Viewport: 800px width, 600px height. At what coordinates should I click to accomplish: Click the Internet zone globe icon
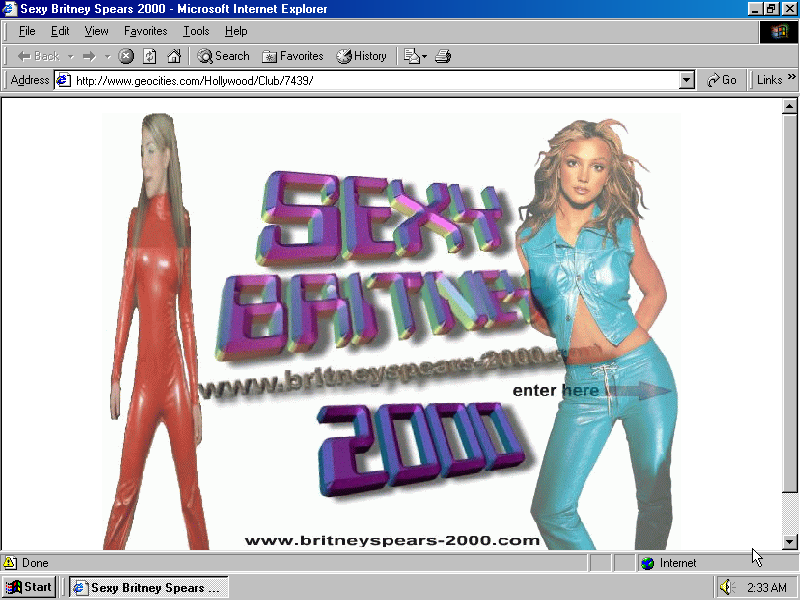click(x=647, y=563)
